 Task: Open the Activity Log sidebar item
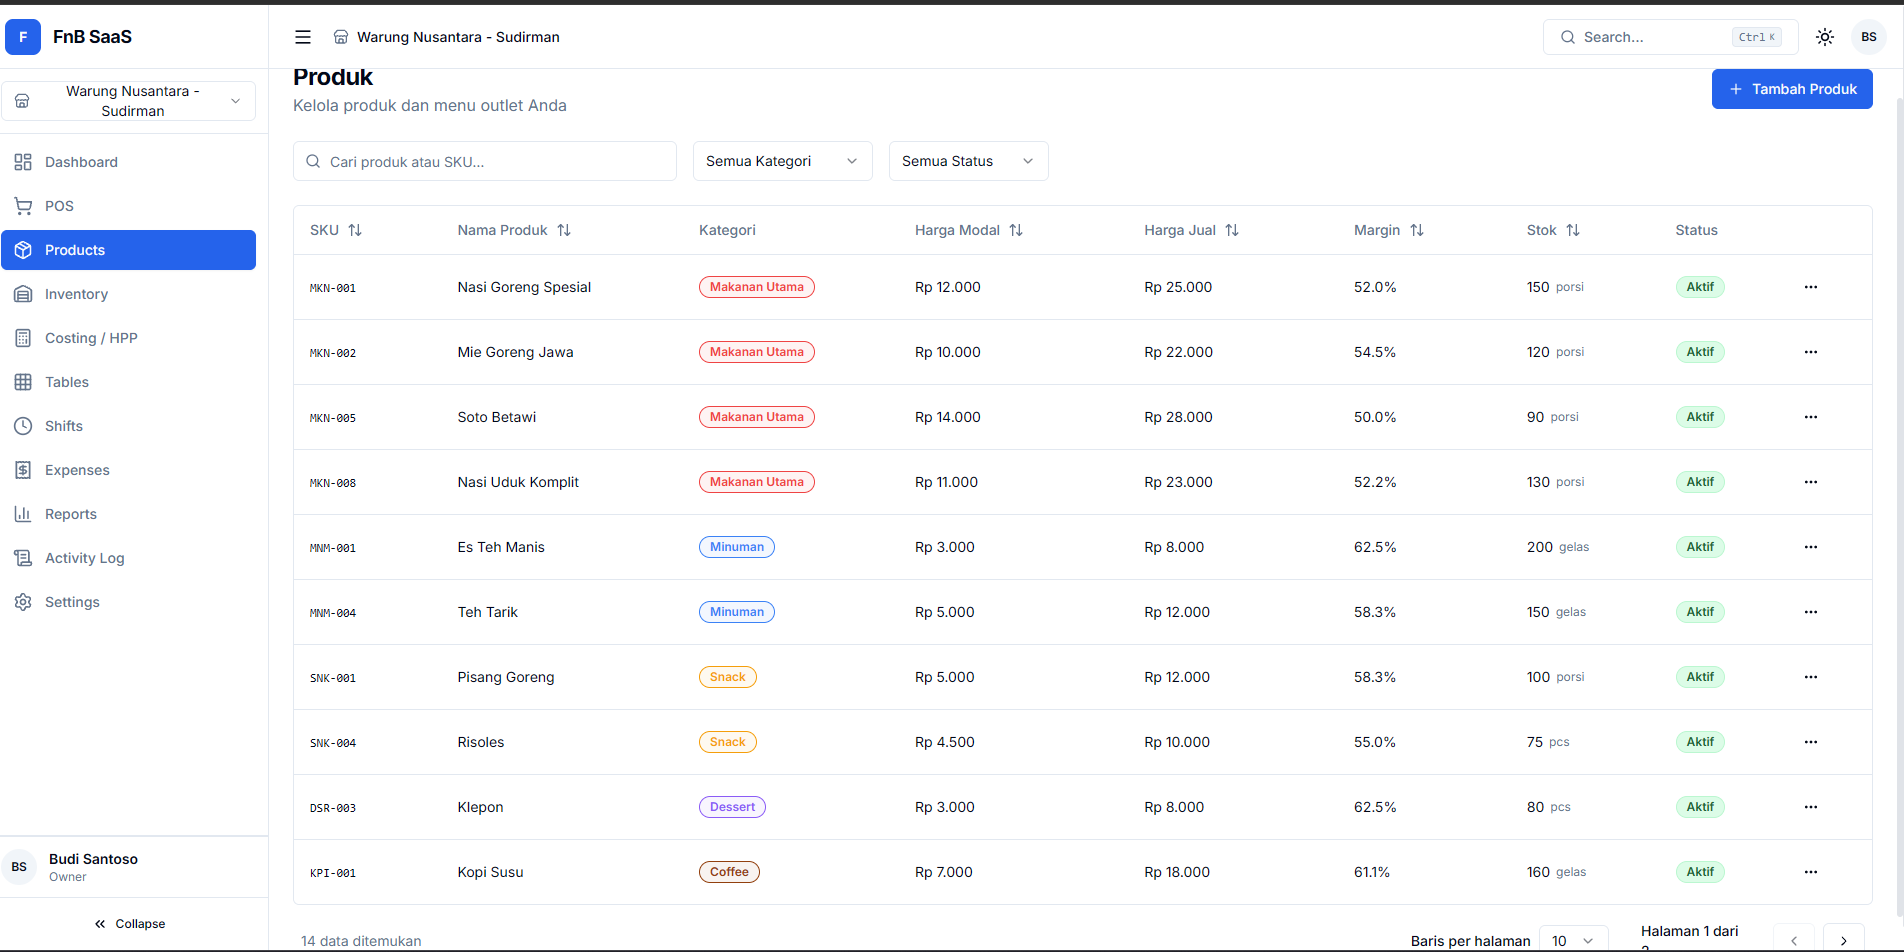coord(84,558)
